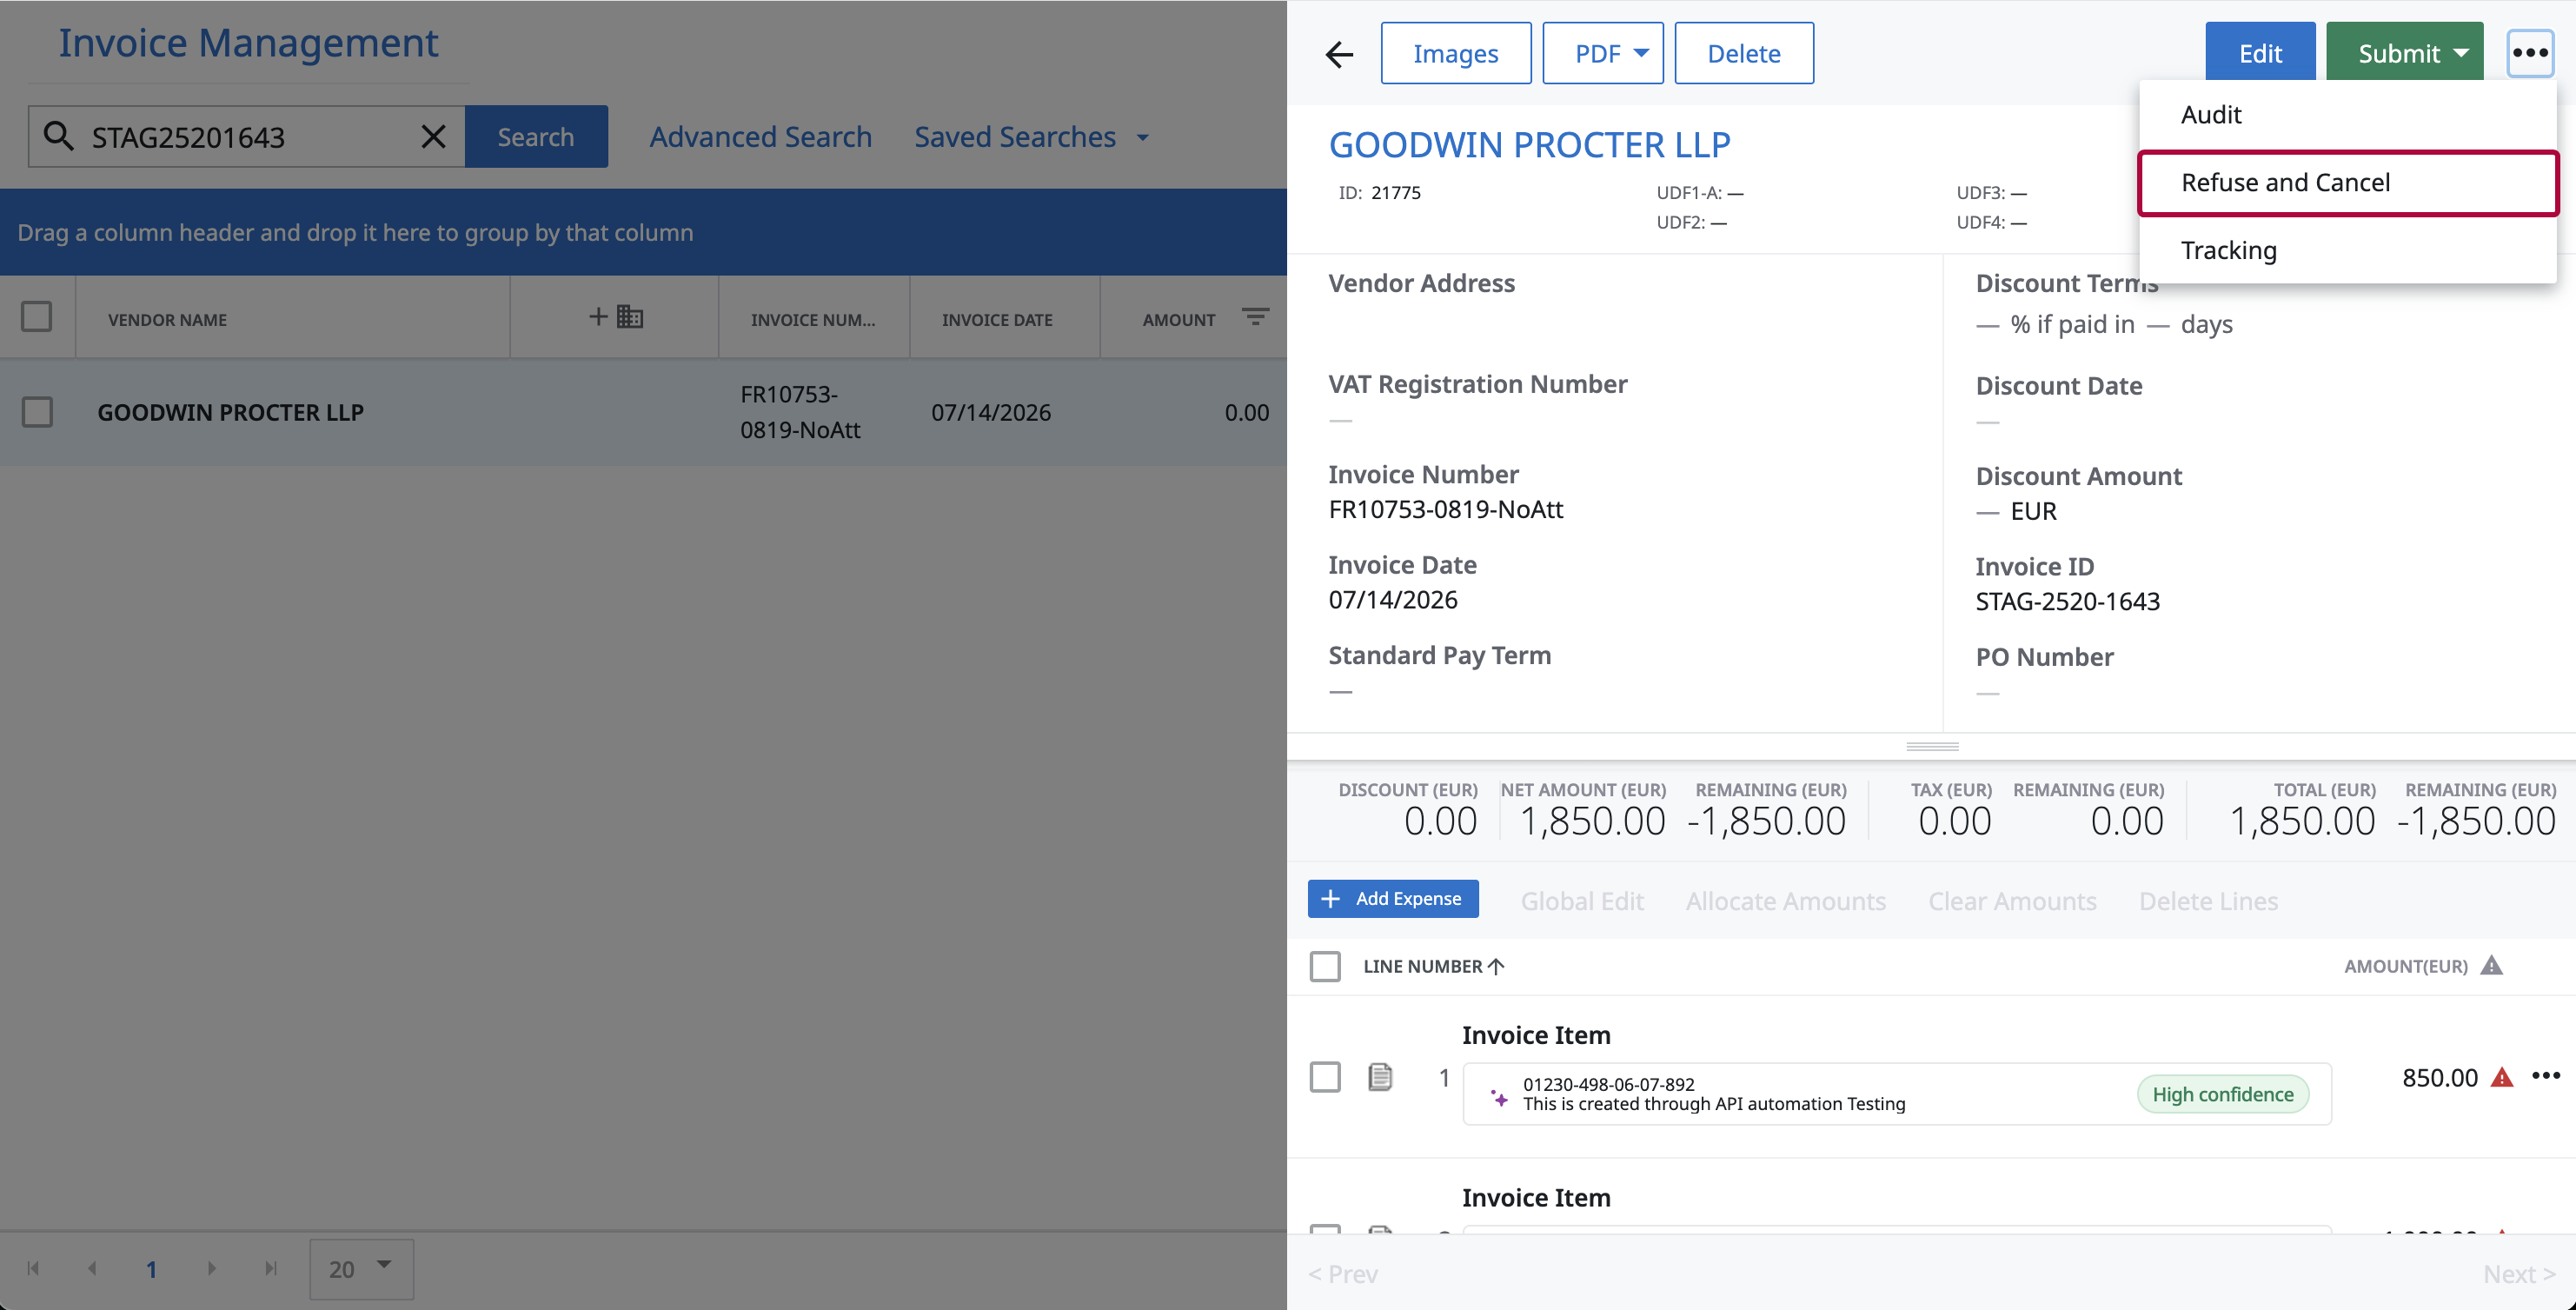Viewport: 2576px width, 1310px height.
Task: Click page number 1 in pager
Action: [151, 1269]
